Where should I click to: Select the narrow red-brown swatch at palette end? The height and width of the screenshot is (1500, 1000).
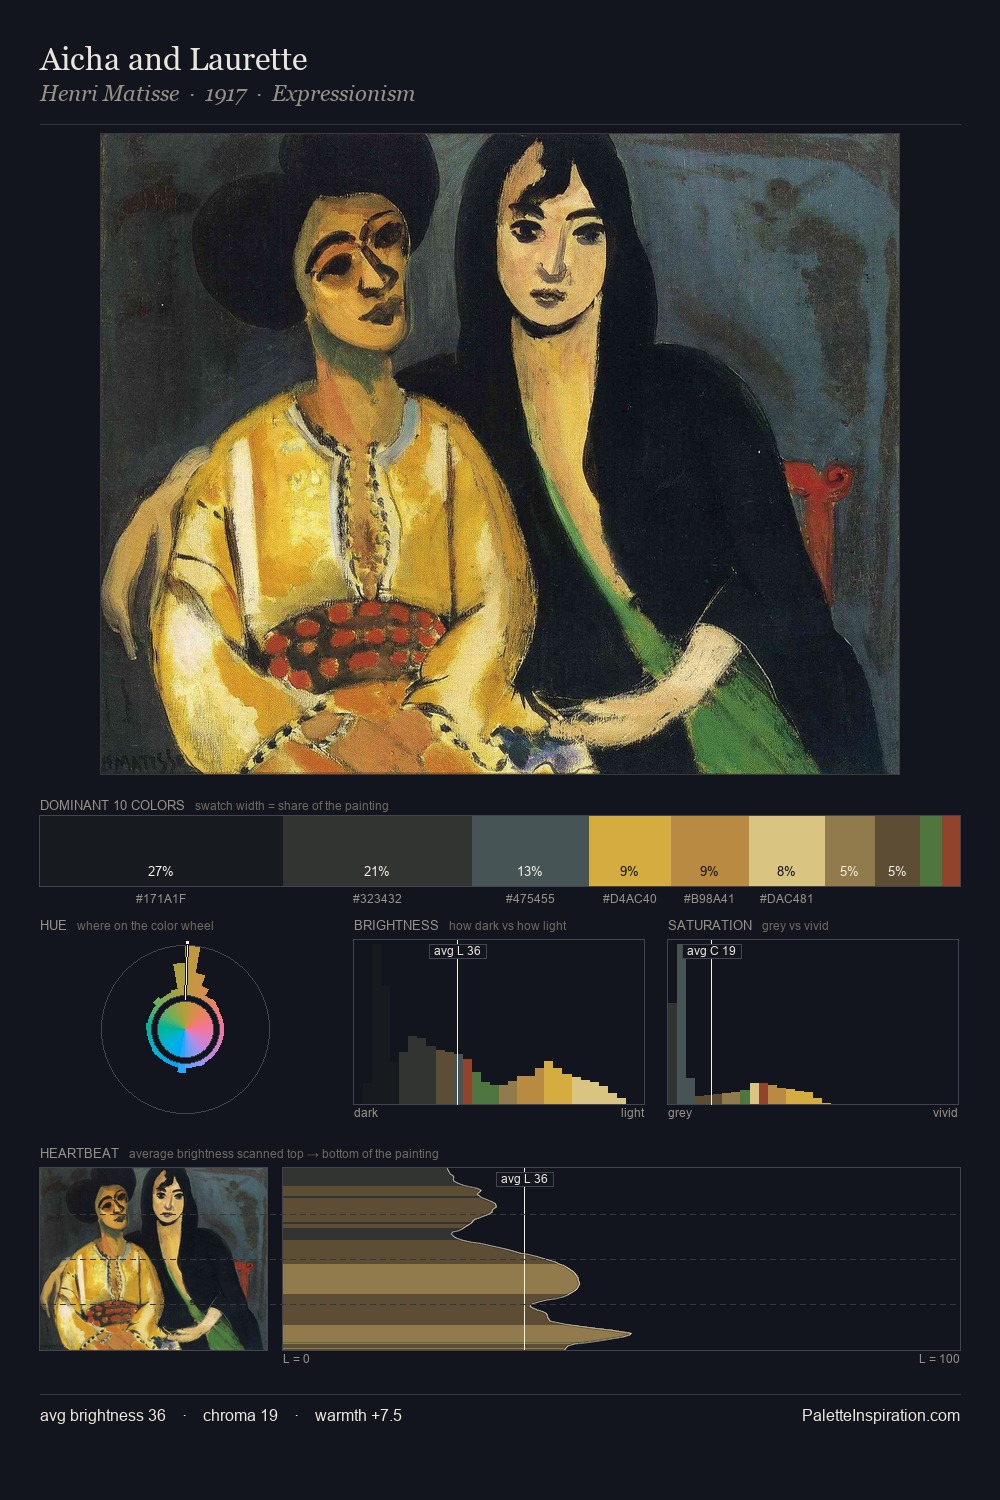pyautogui.click(x=951, y=851)
